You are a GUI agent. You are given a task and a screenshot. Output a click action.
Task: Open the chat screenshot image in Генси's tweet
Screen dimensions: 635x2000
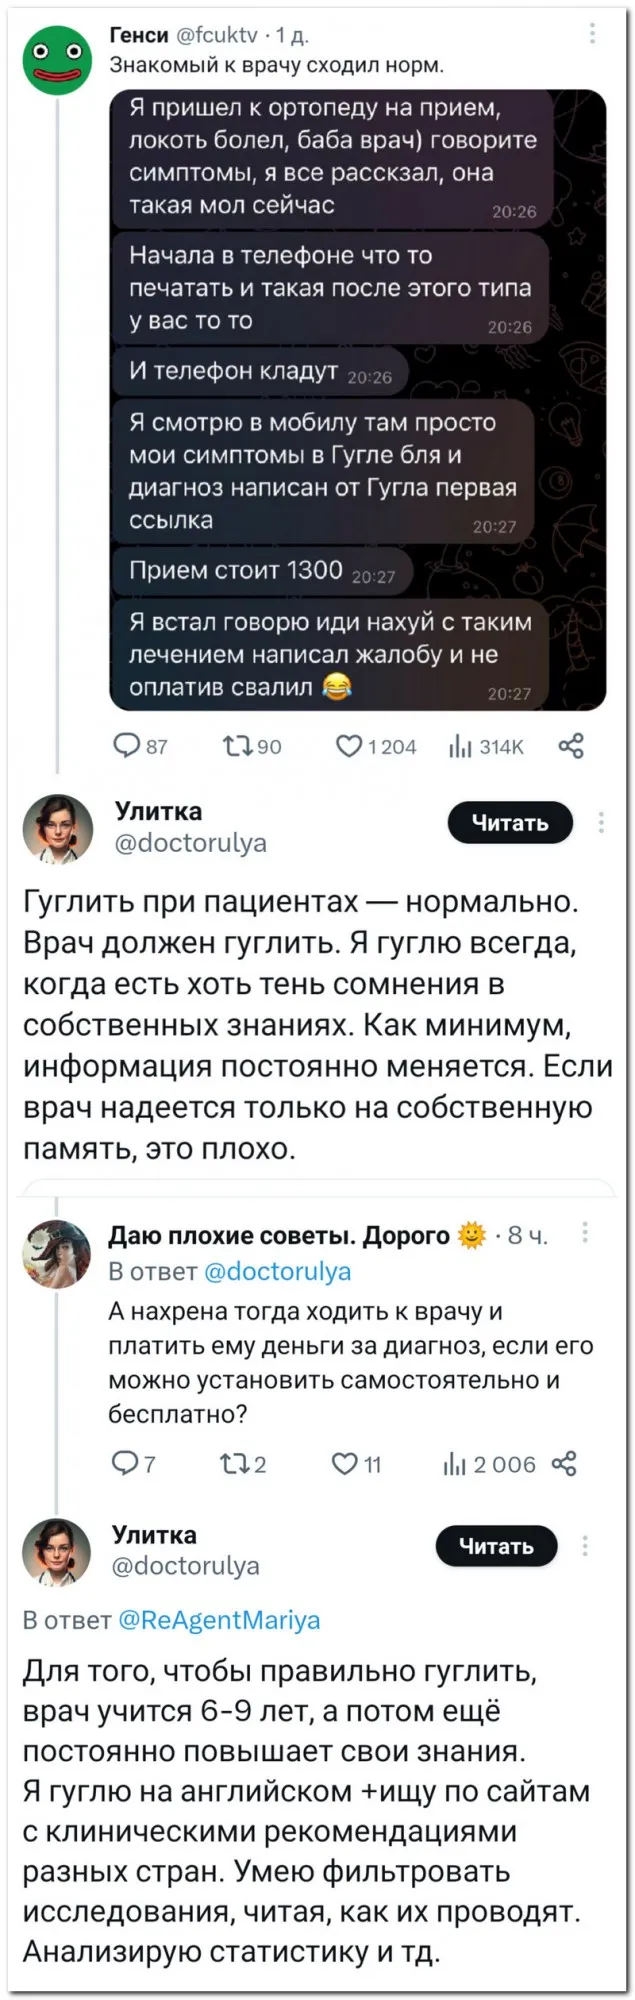tap(357, 399)
